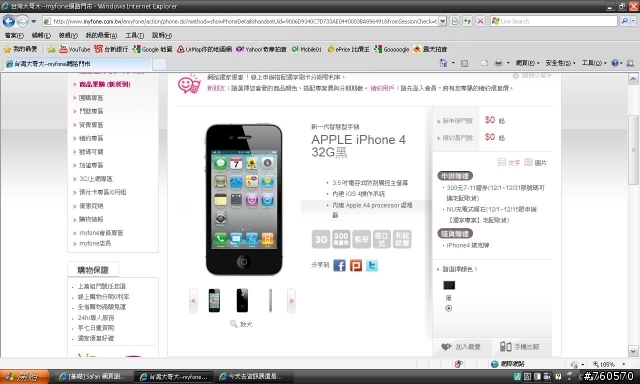The width and height of the screenshot is (640, 384).
Task: Open the Mobile01 favorites link
Action: 306,49
